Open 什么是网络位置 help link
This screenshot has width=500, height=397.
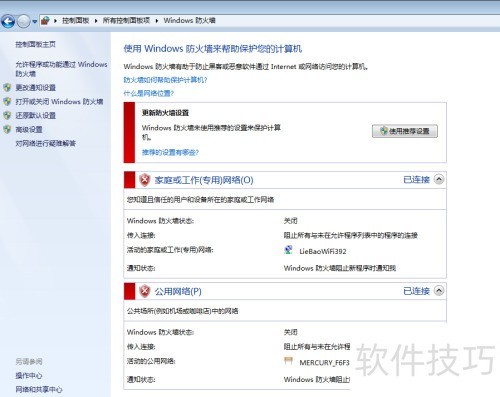click(149, 93)
